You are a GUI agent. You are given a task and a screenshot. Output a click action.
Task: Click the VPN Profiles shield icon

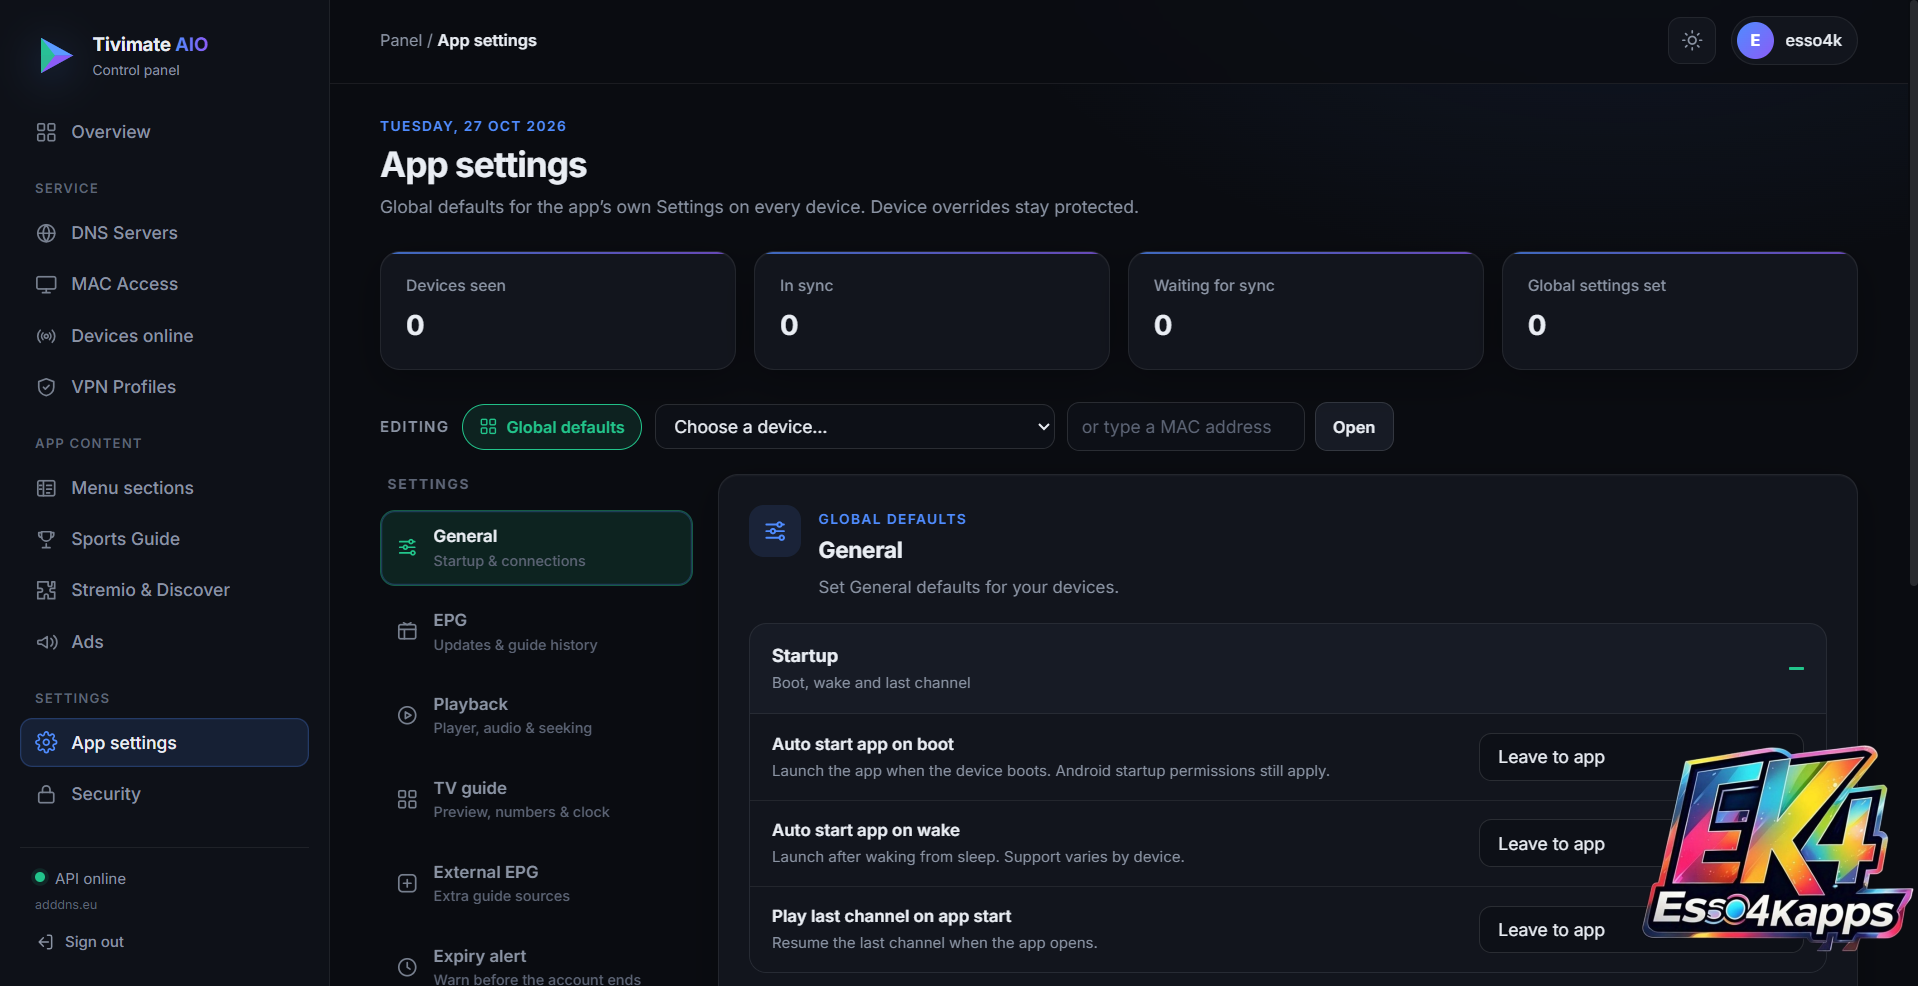[x=46, y=387]
